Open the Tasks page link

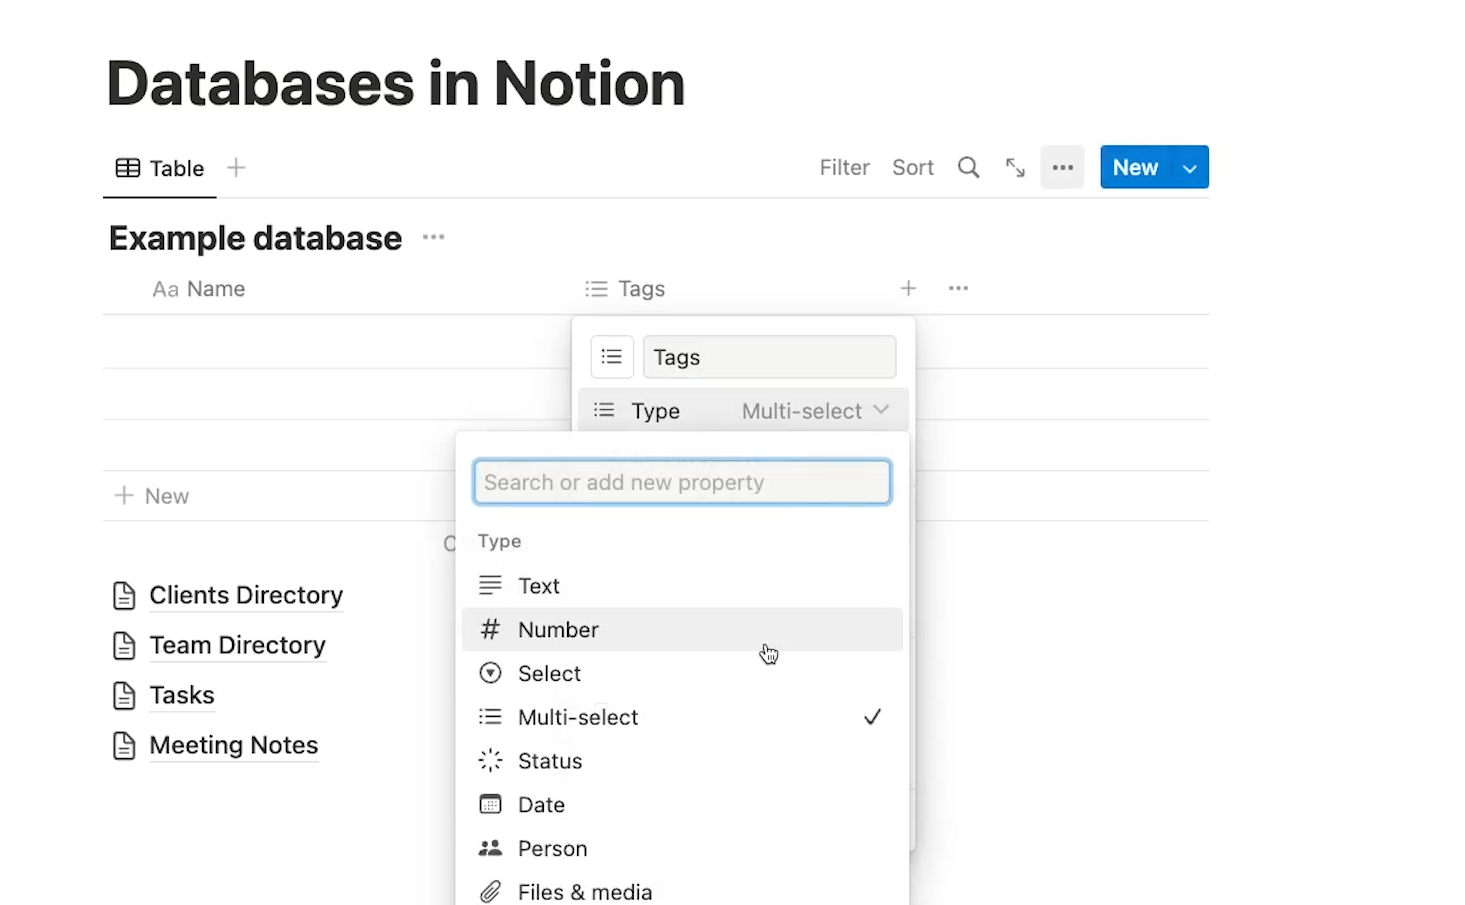coord(182,695)
